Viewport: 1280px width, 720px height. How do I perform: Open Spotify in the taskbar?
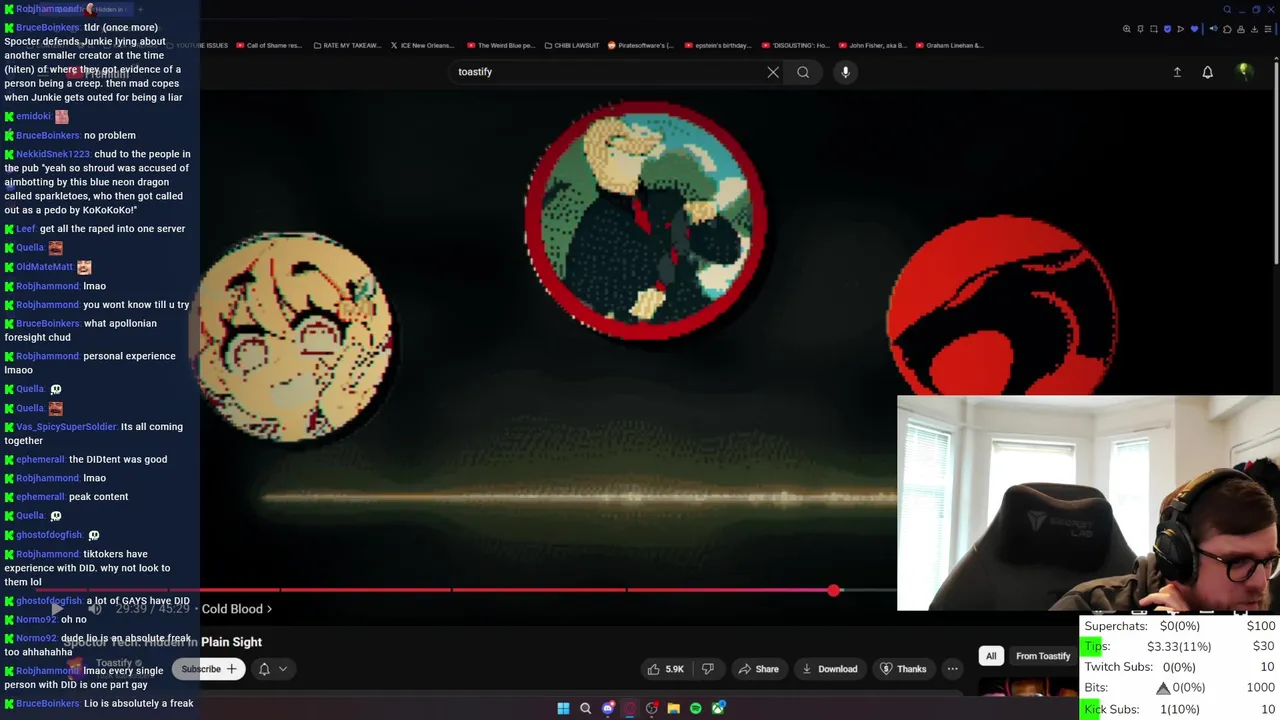coord(696,709)
